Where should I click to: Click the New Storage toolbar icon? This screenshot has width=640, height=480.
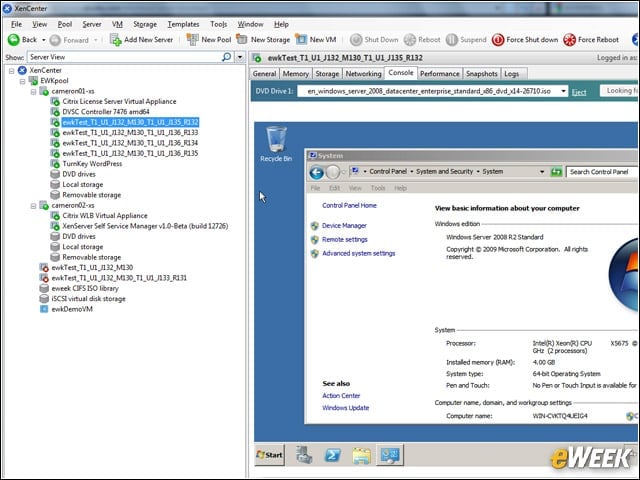pyautogui.click(x=242, y=39)
